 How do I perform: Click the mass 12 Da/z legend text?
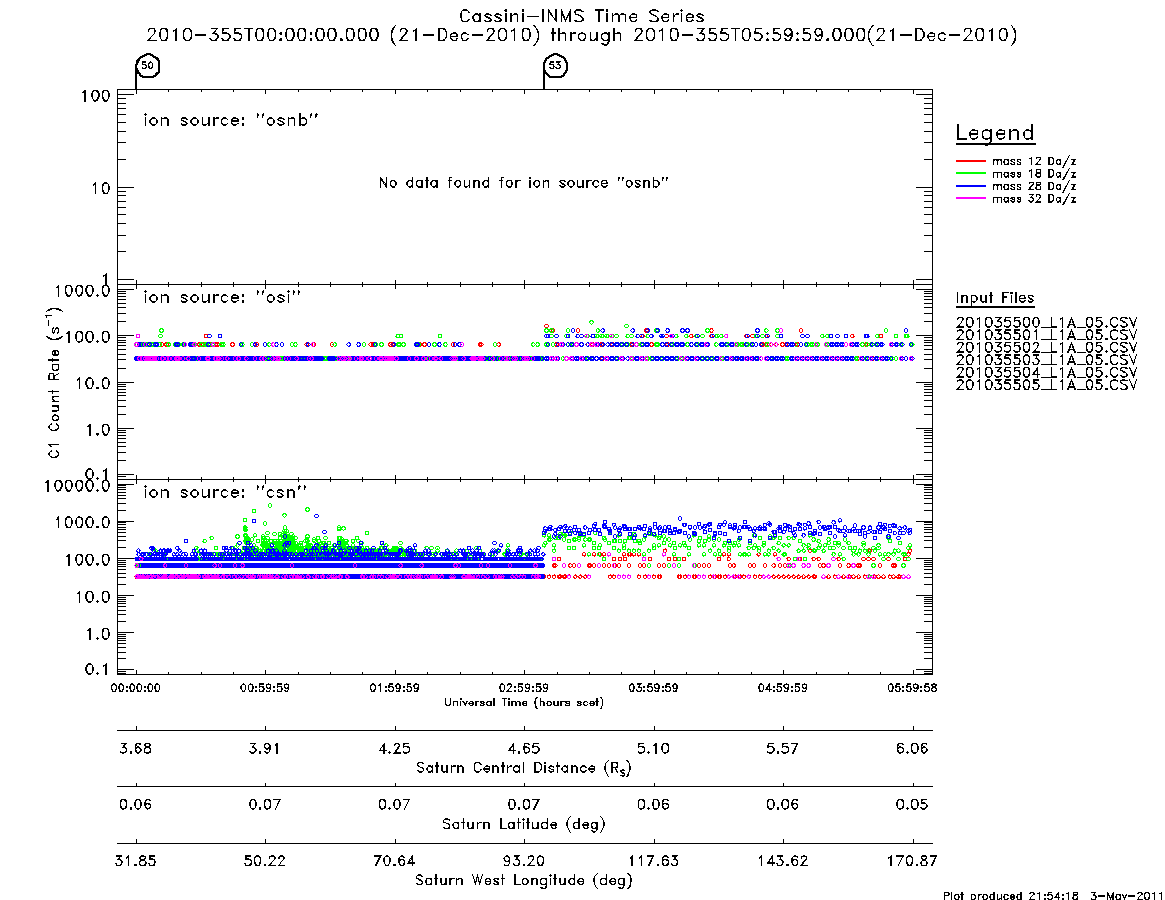point(1034,161)
